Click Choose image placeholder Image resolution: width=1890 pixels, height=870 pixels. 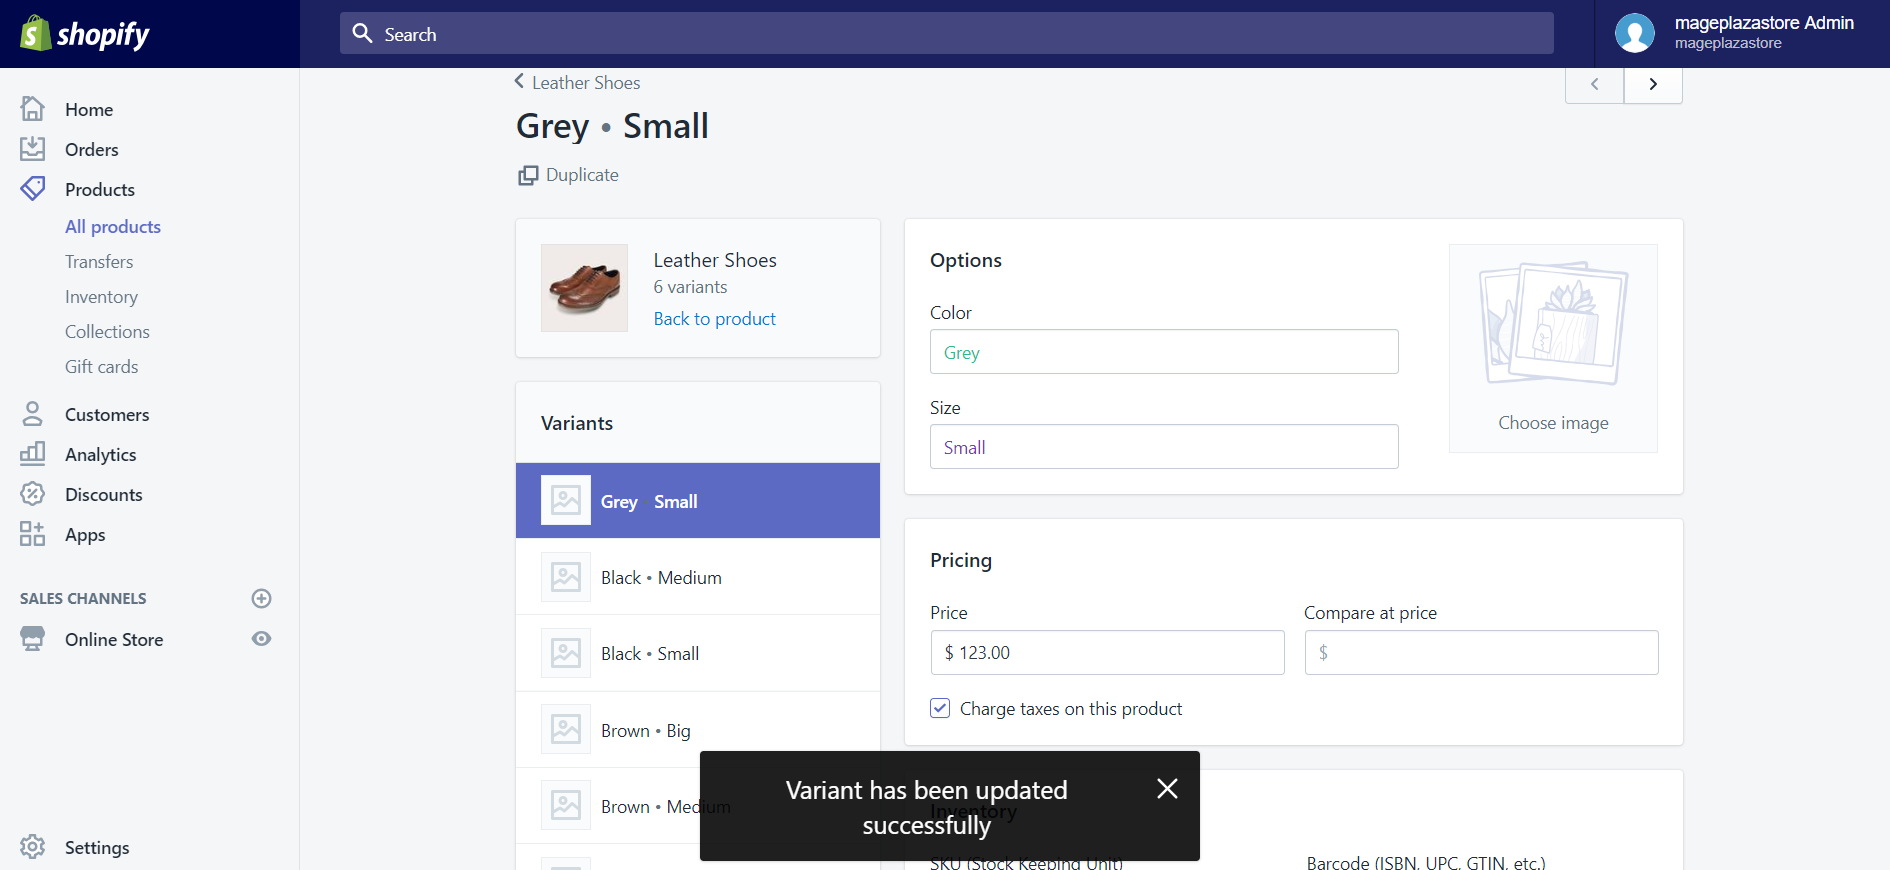pos(1553,348)
